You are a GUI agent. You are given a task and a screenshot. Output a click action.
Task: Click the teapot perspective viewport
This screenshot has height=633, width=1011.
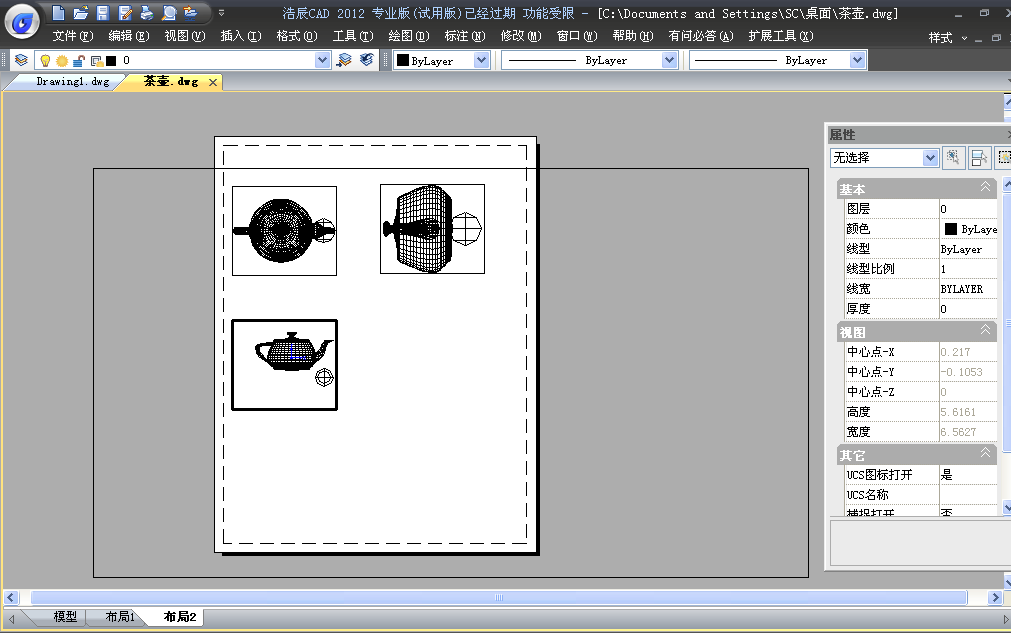pos(284,365)
